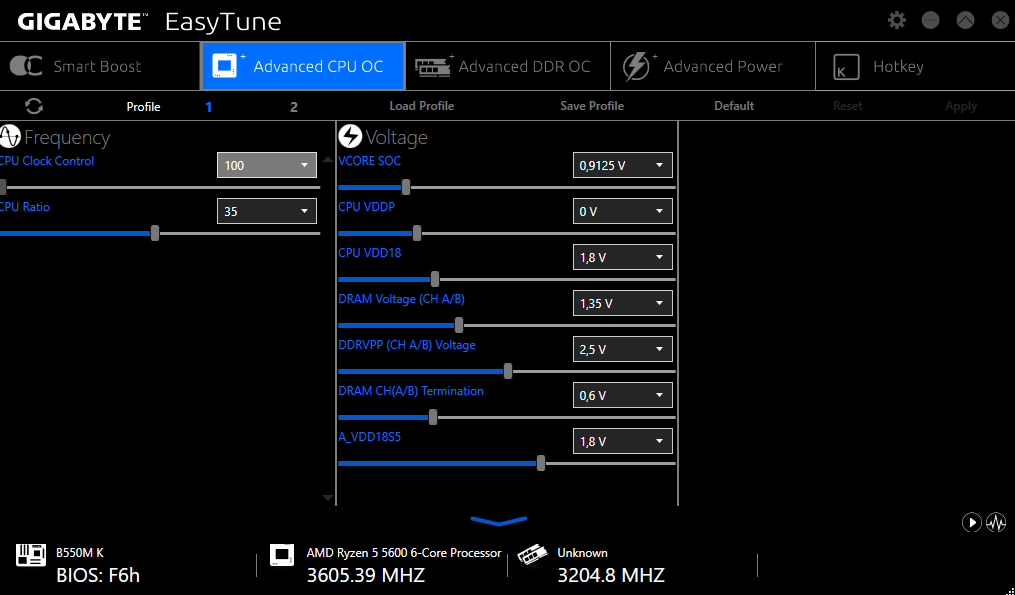Click the 3204.8 MHZ memory speed
1015x595 pixels.
tap(611, 575)
